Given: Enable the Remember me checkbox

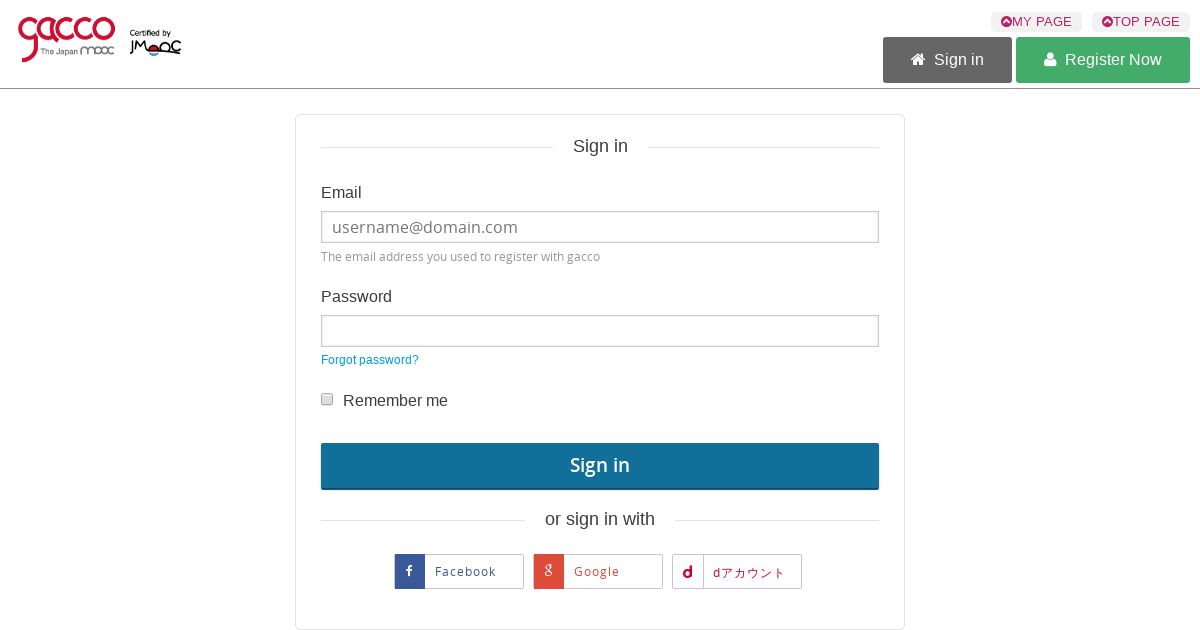Looking at the screenshot, I should click(327, 399).
